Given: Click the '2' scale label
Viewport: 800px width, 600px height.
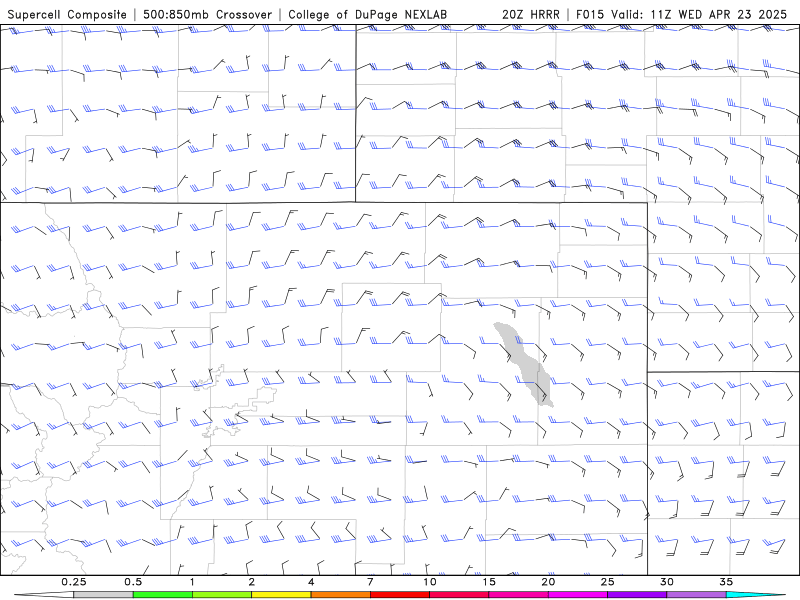Looking at the screenshot, I should [252, 582].
